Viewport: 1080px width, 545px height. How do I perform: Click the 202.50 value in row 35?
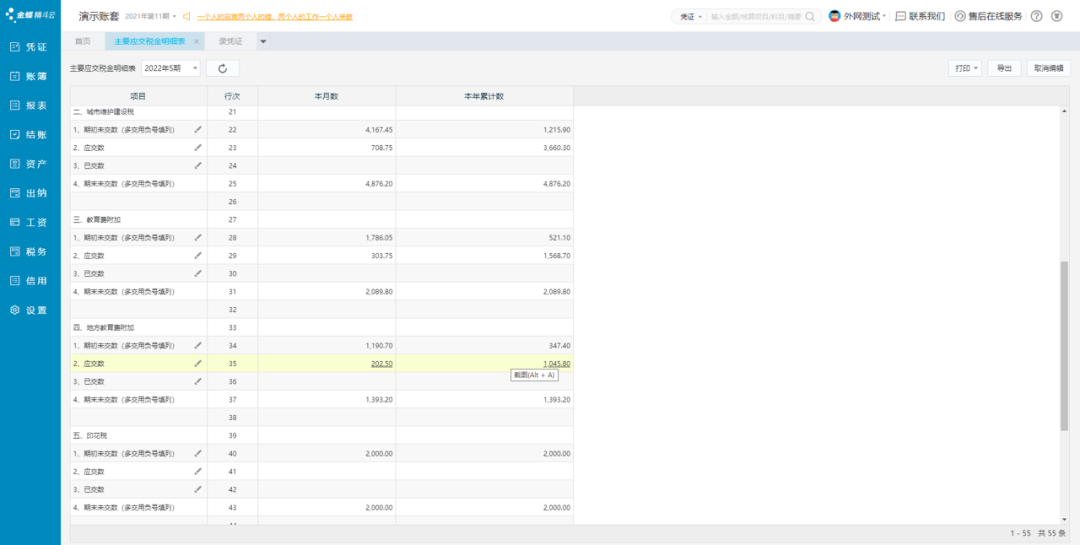coord(382,363)
